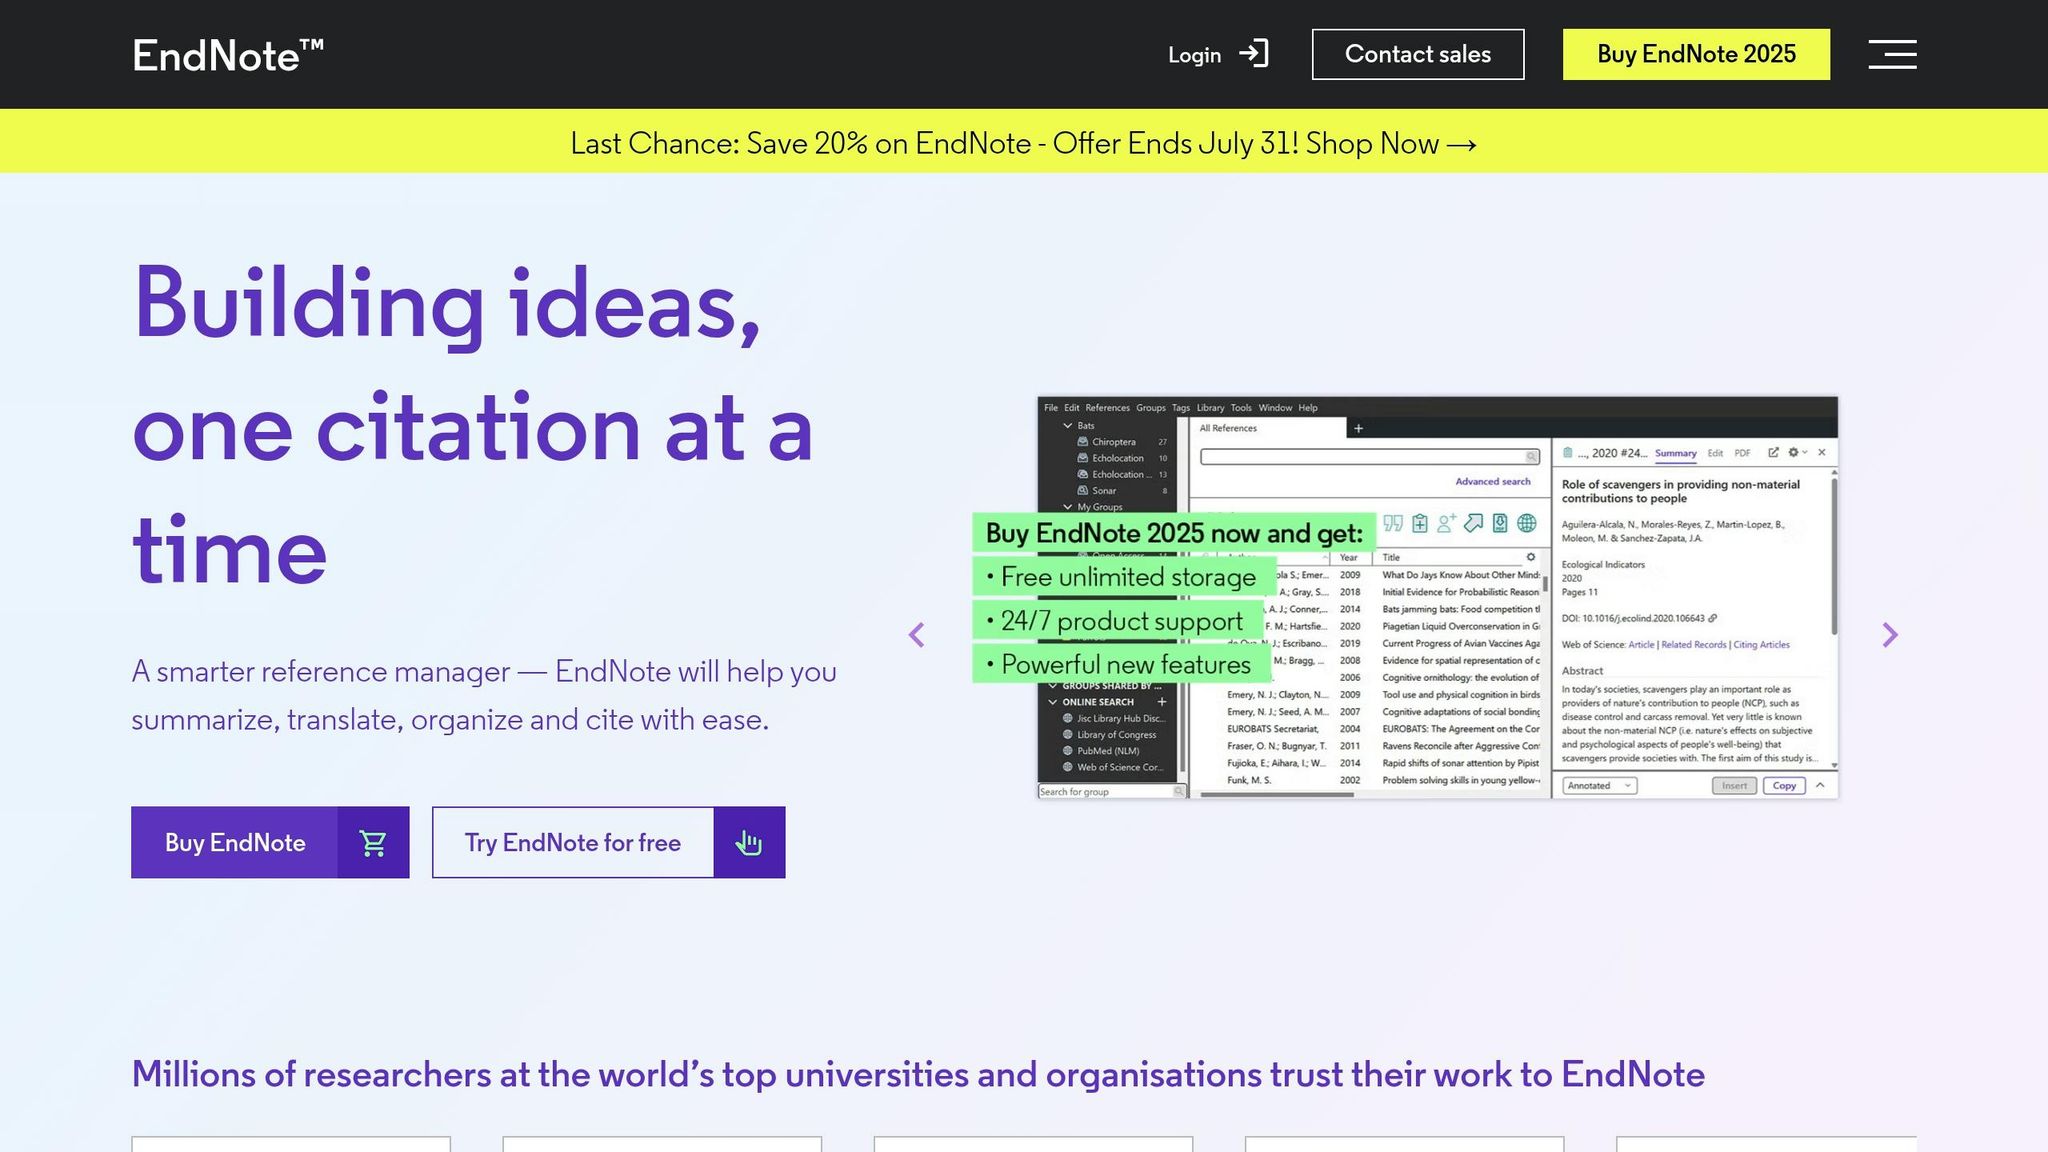Viewport: 2048px width, 1152px height.
Task: Click the login arrow icon beside Login
Action: [1254, 54]
